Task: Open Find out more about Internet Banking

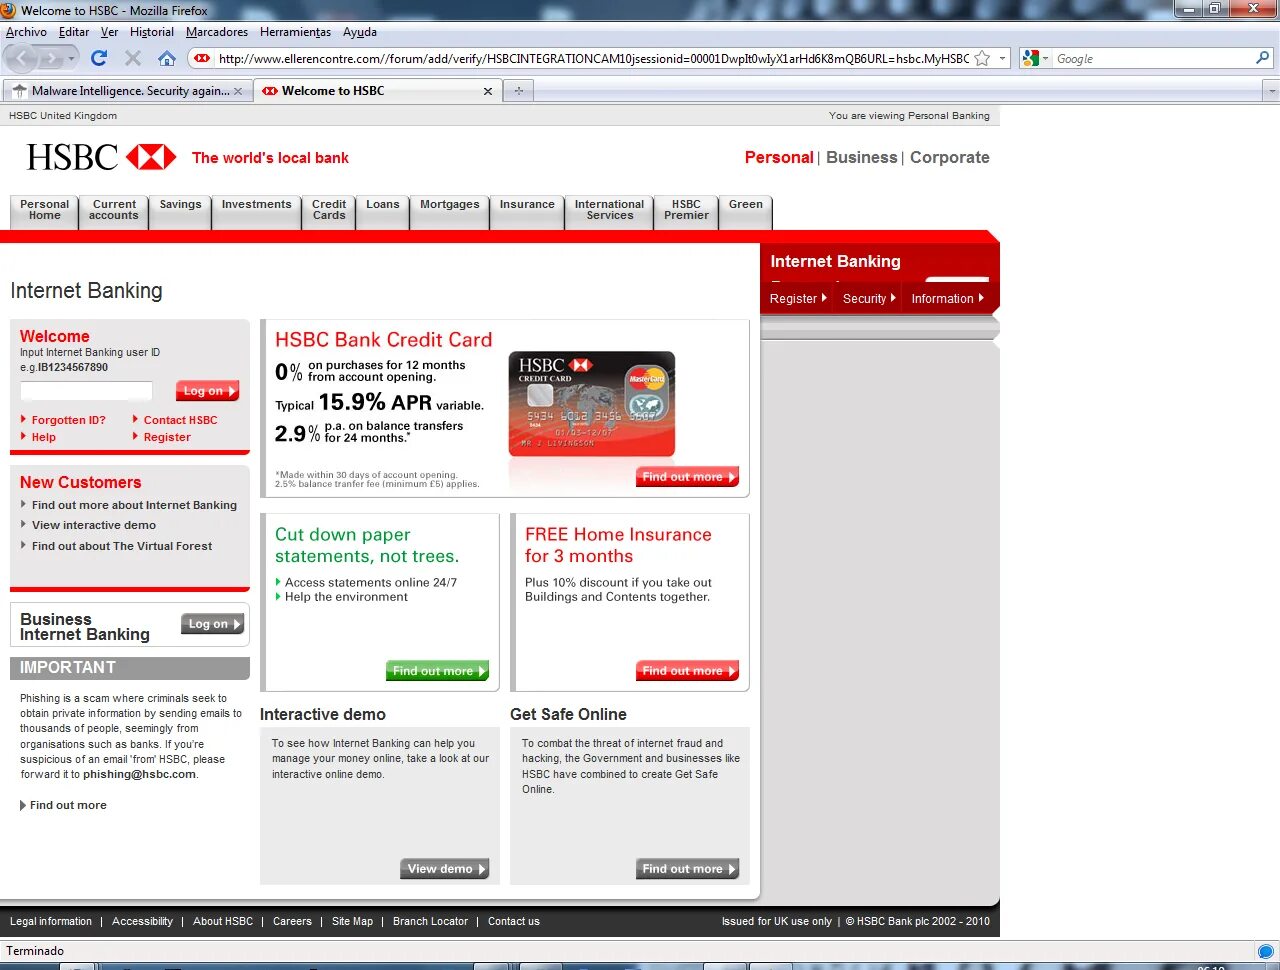Action: (134, 505)
